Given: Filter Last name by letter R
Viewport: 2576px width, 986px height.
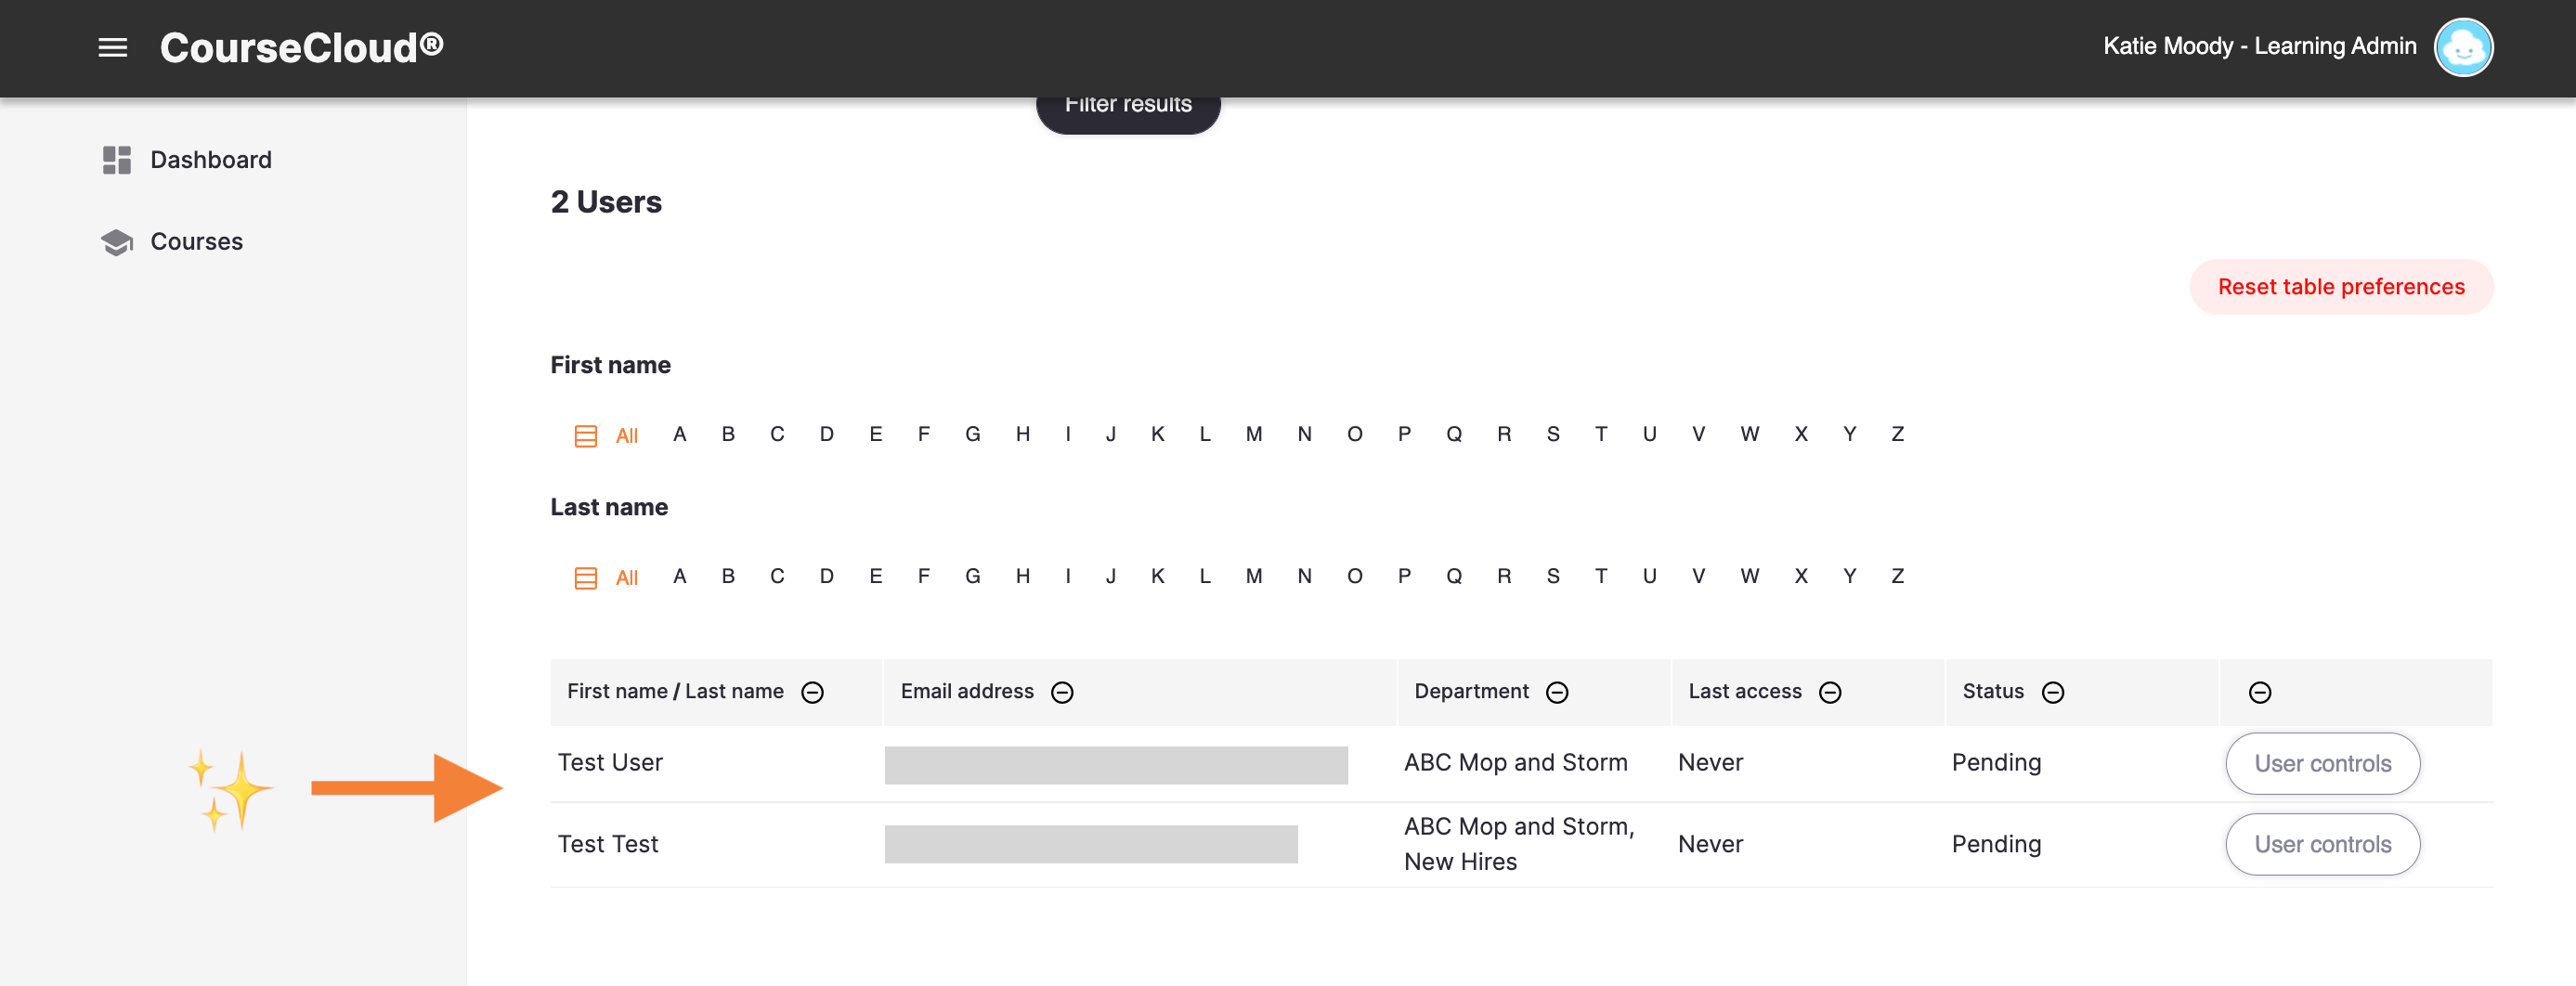Looking at the screenshot, I should (1504, 576).
